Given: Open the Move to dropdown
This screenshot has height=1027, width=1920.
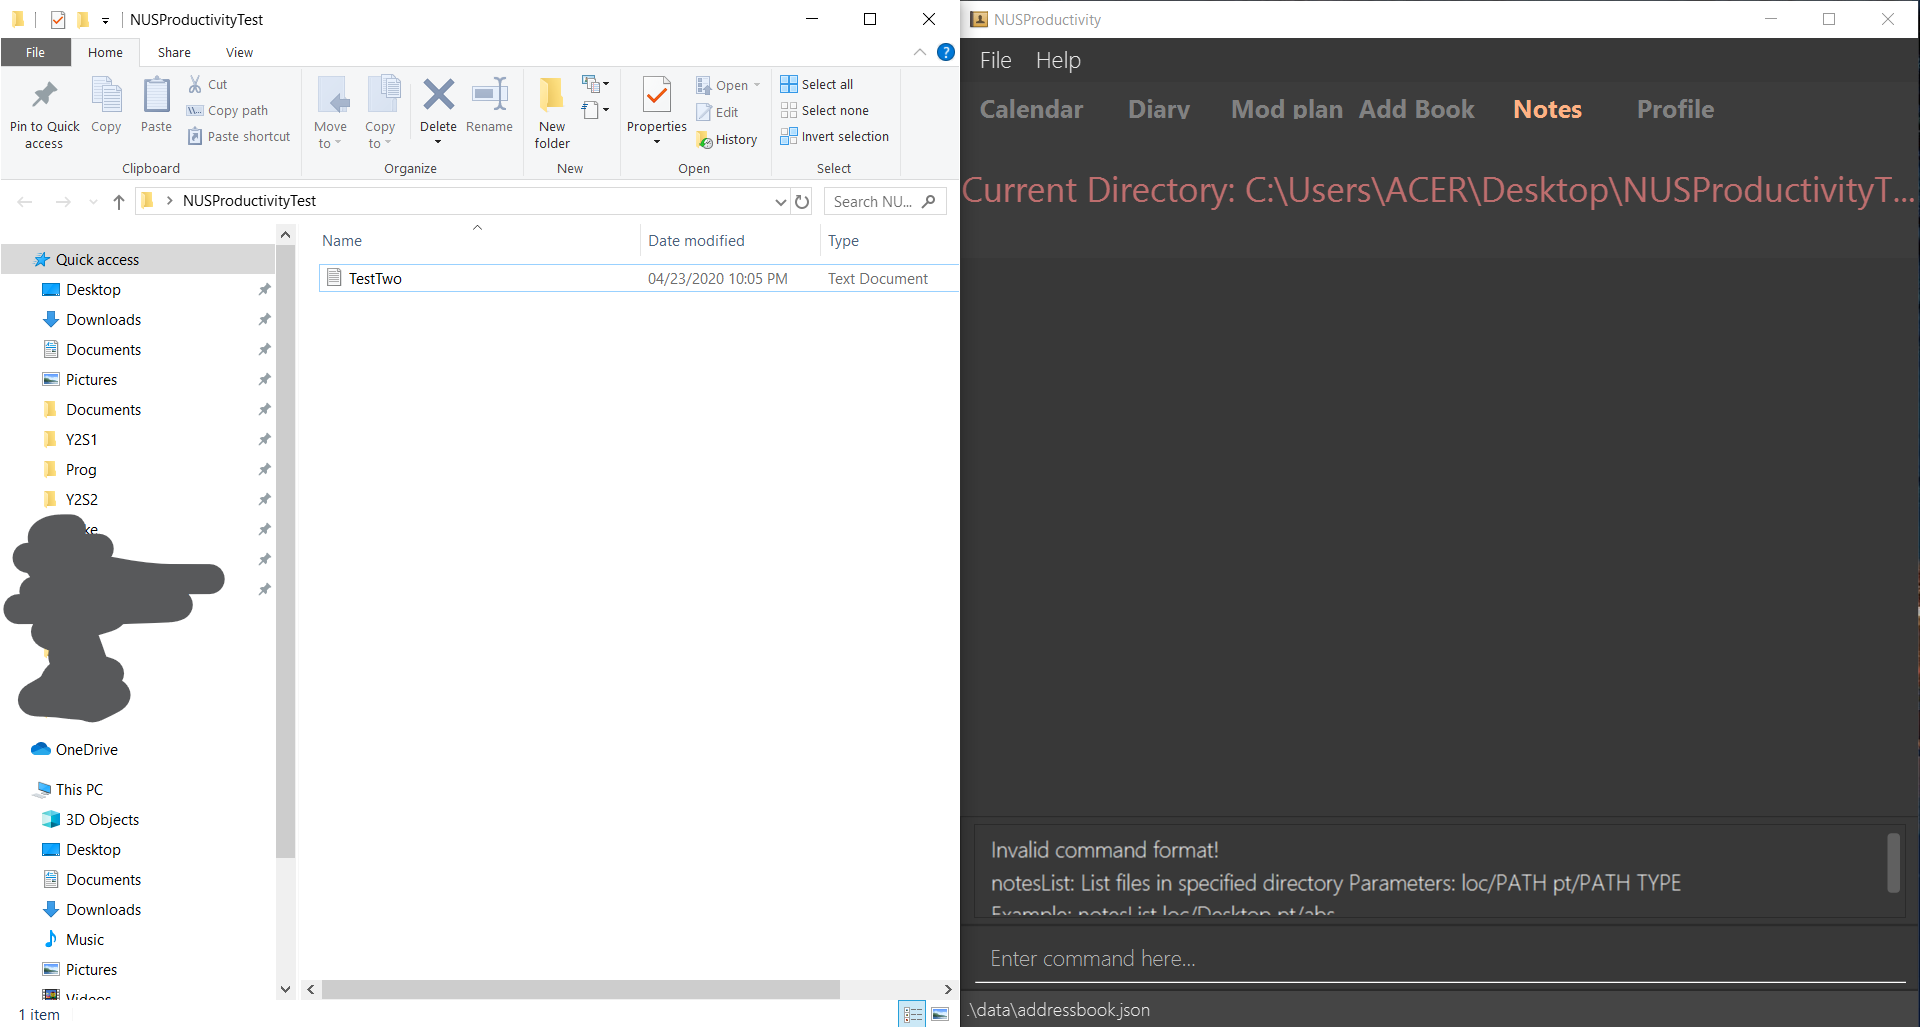Looking at the screenshot, I should pos(330,112).
